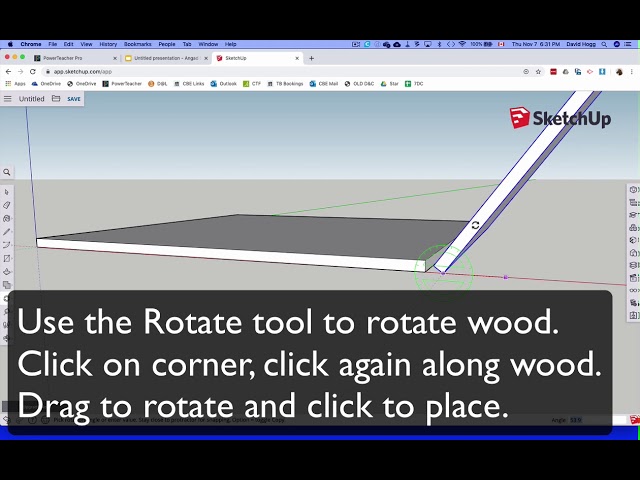This screenshot has height=480, width=640.
Task: Switch to the PowerTeacher Pro tab
Action: pos(76,58)
